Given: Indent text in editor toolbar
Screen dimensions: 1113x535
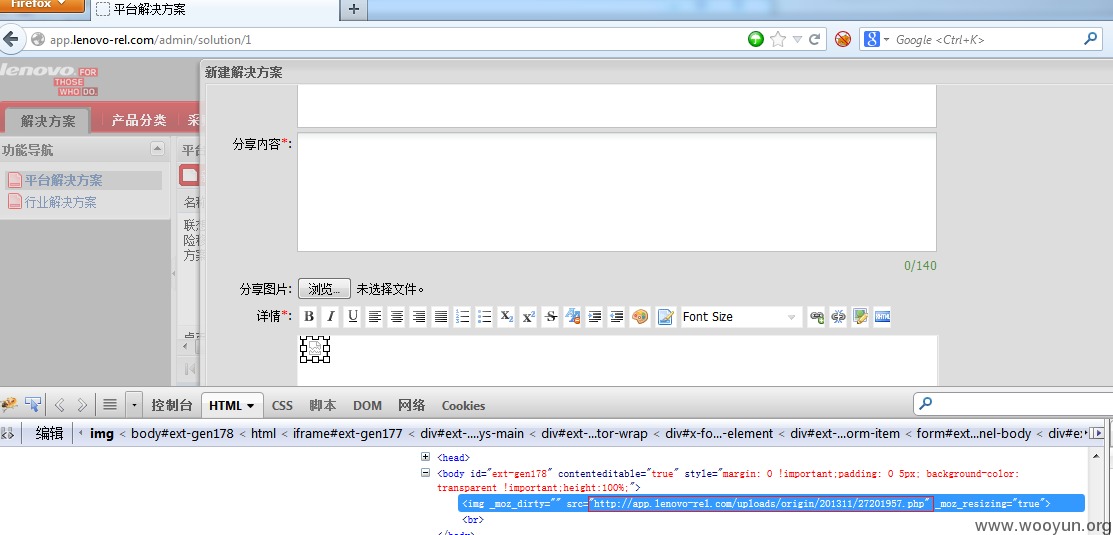Looking at the screenshot, I should [594, 317].
